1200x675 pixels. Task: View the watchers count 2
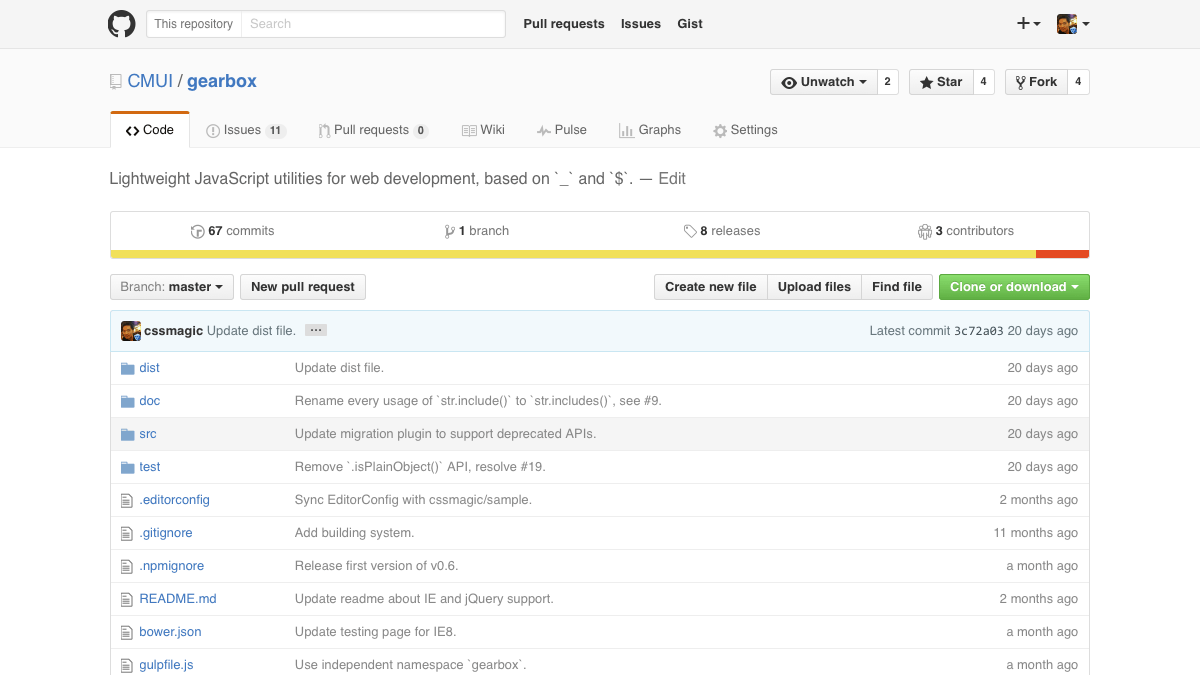coord(888,82)
